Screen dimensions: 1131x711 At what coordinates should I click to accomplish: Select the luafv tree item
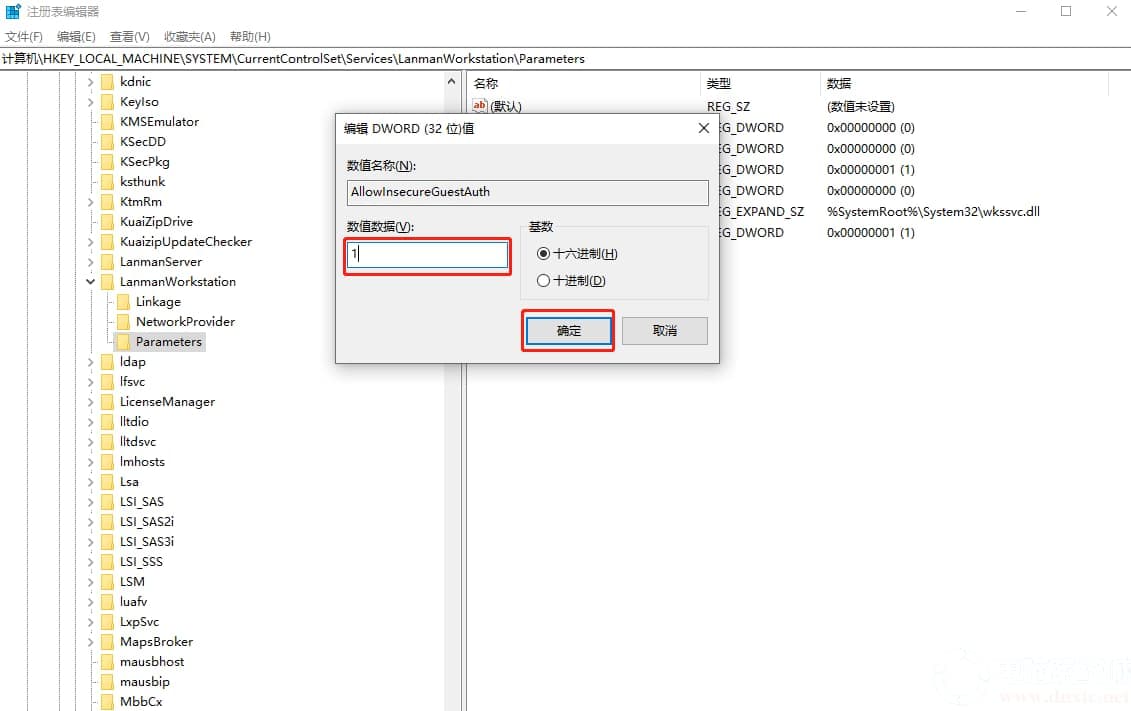(133, 601)
